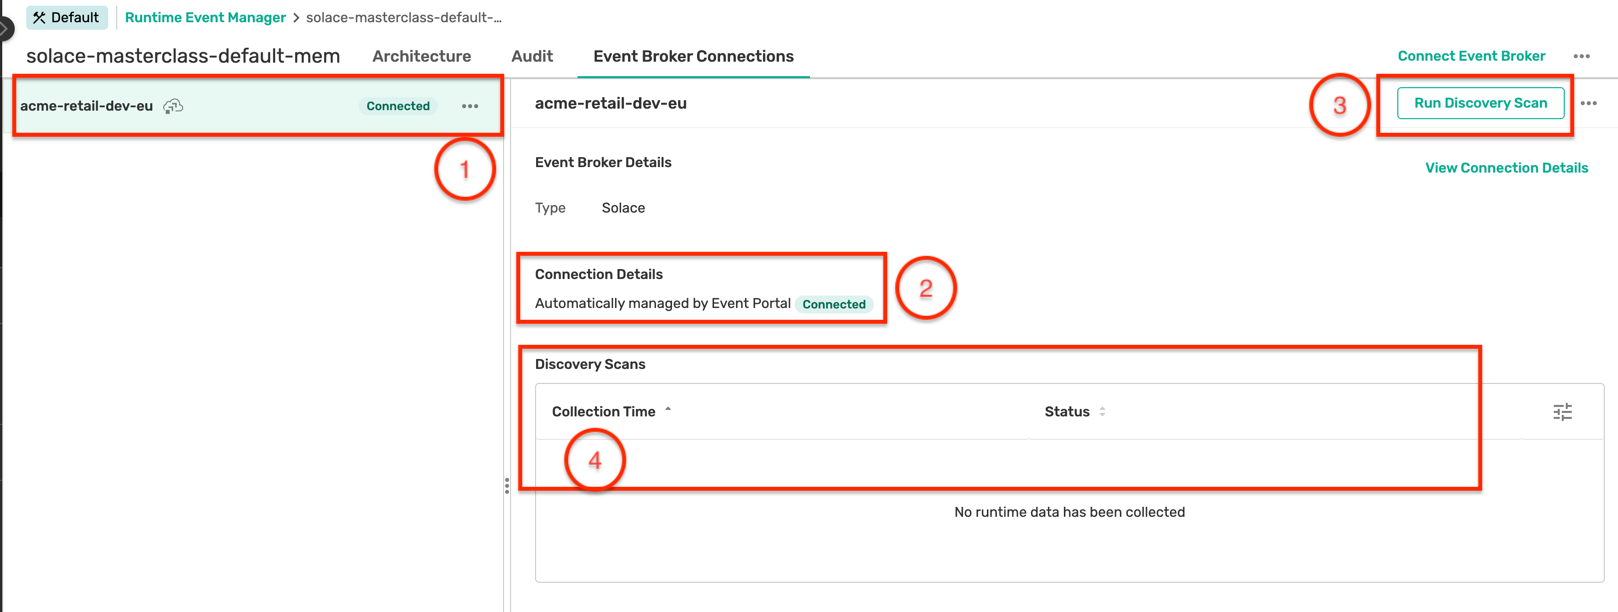
Task: Open ellipsis menu next to Run Discovery Scan
Action: tap(1588, 104)
